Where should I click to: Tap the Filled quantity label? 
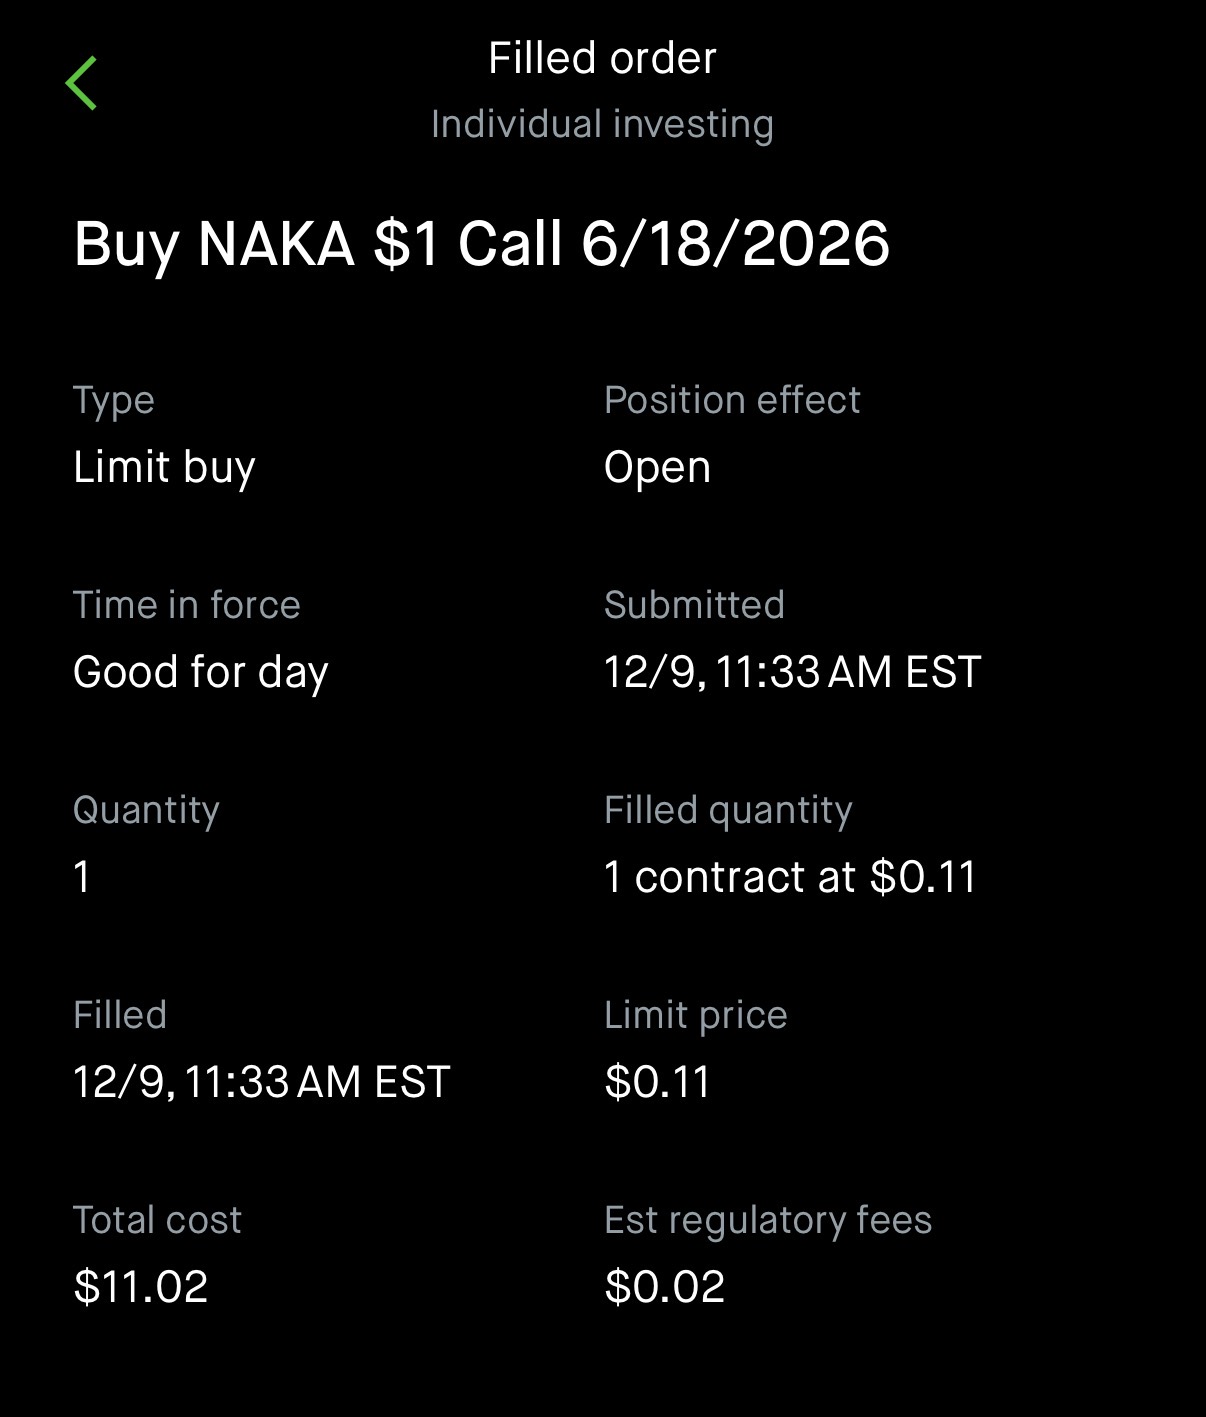coord(728,810)
